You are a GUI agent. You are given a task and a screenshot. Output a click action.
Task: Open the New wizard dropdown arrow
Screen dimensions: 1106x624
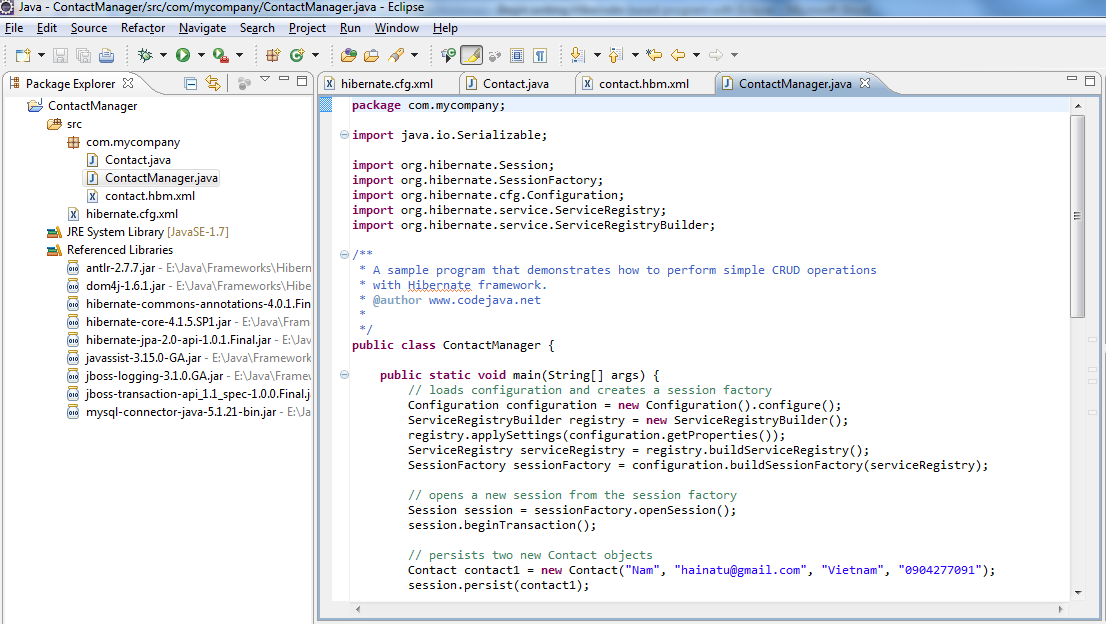click(41, 55)
